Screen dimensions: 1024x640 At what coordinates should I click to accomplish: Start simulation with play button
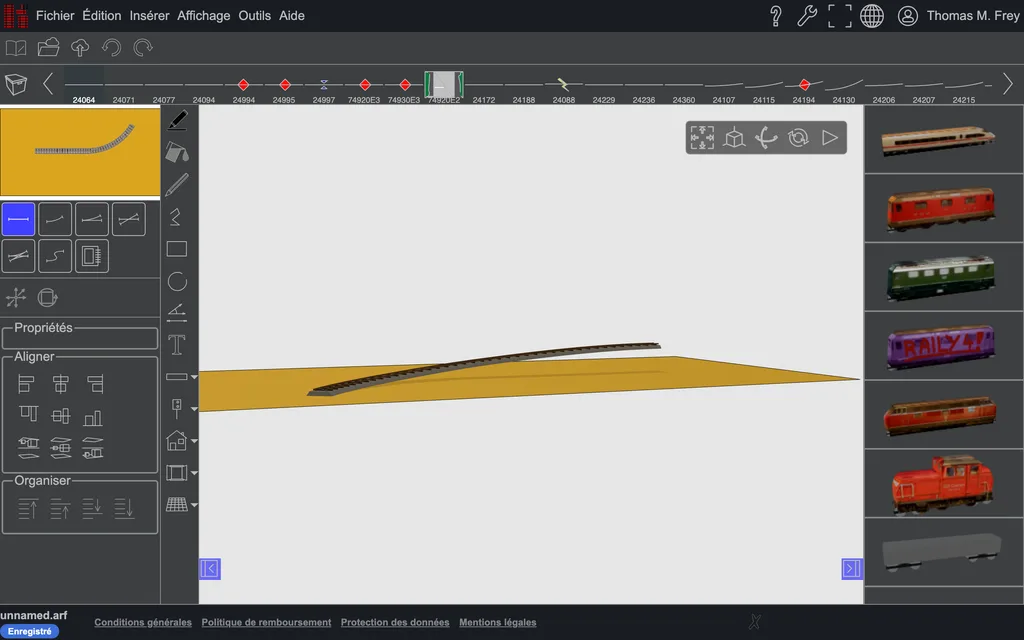coord(830,138)
